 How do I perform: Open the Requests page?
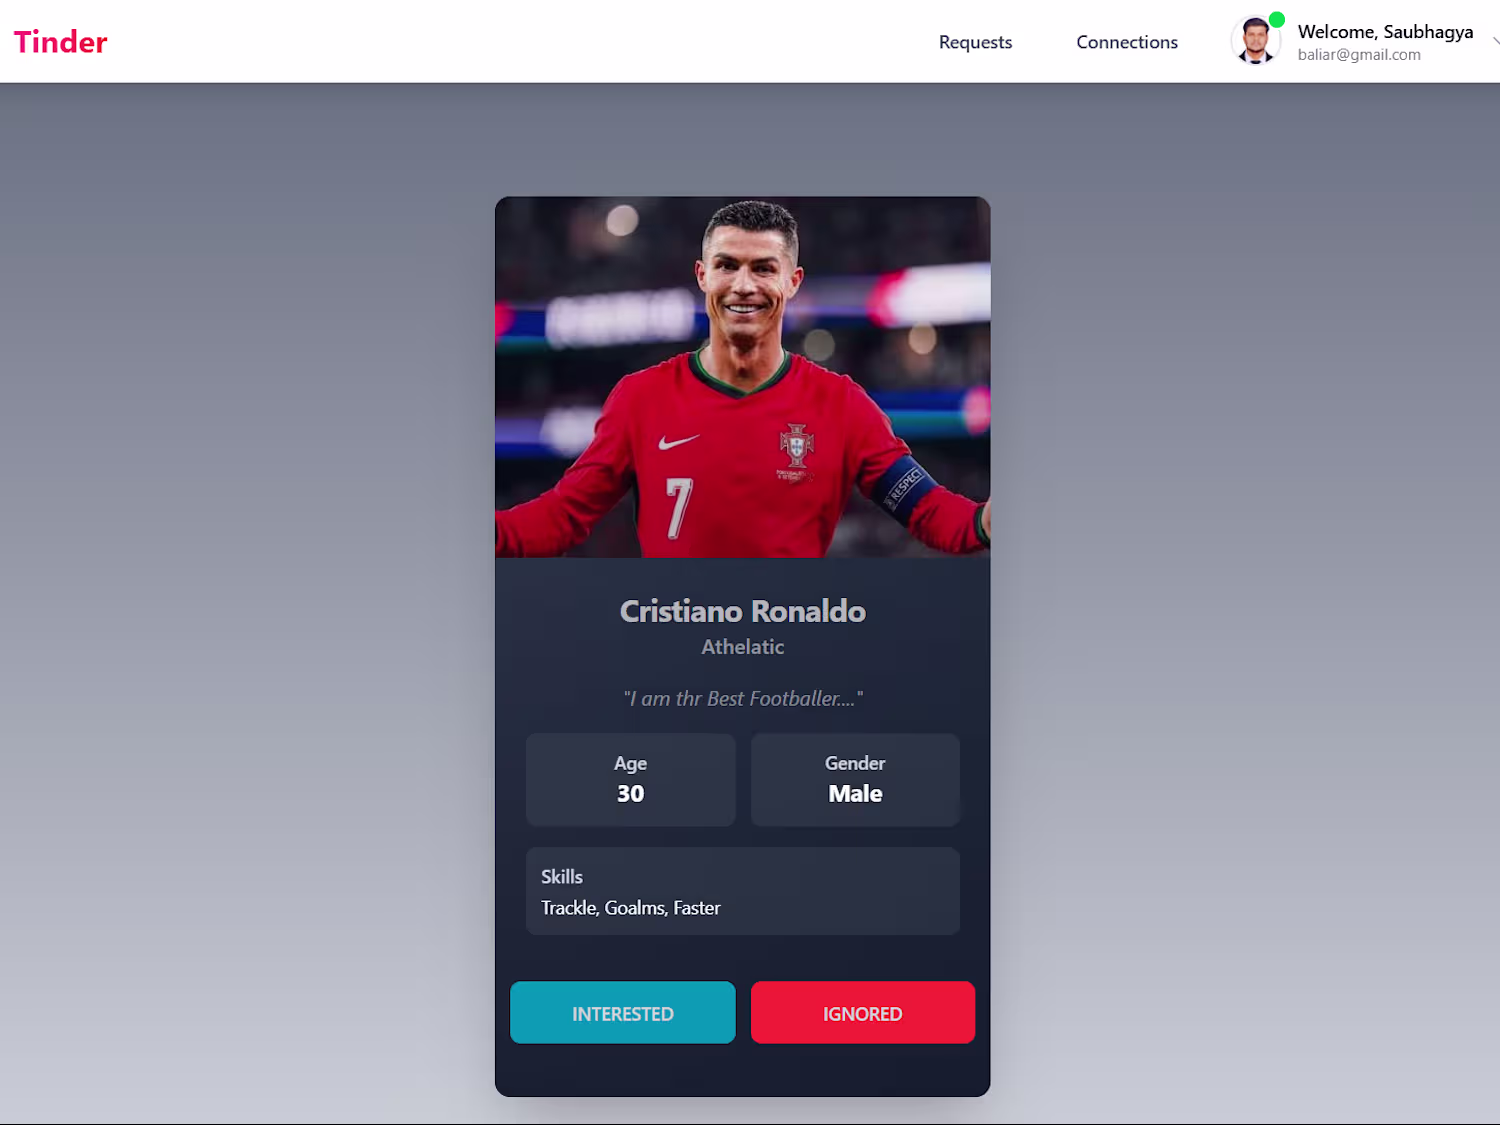pos(975,42)
